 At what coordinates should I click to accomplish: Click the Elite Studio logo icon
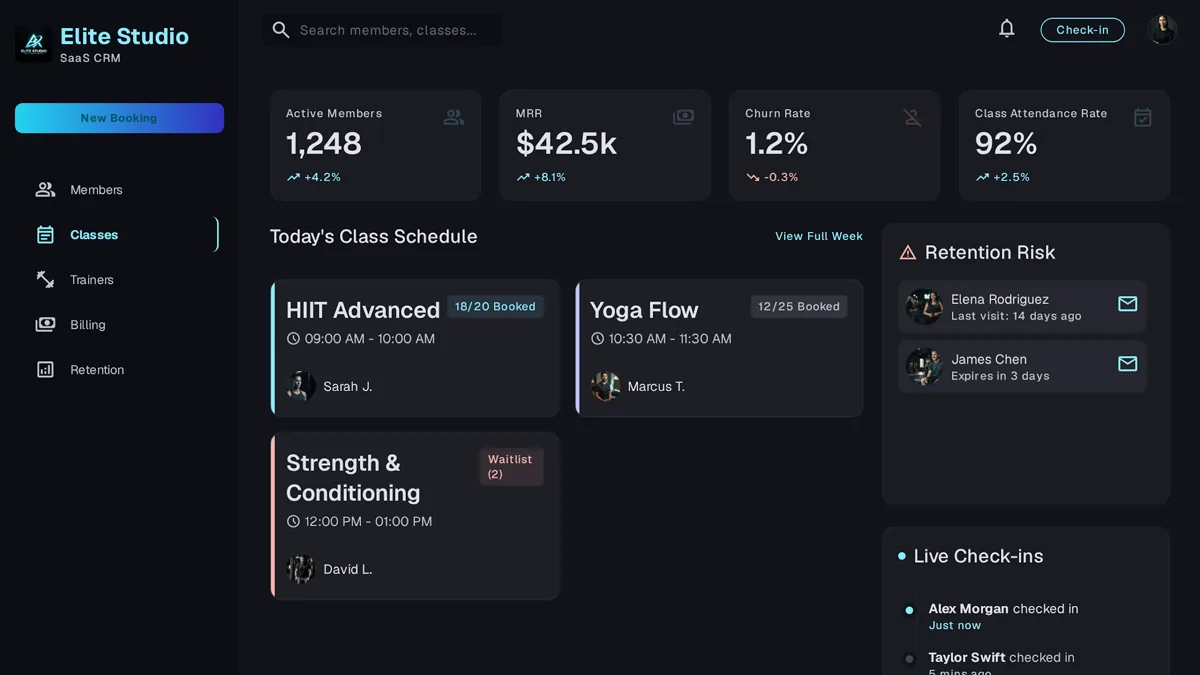(34, 44)
